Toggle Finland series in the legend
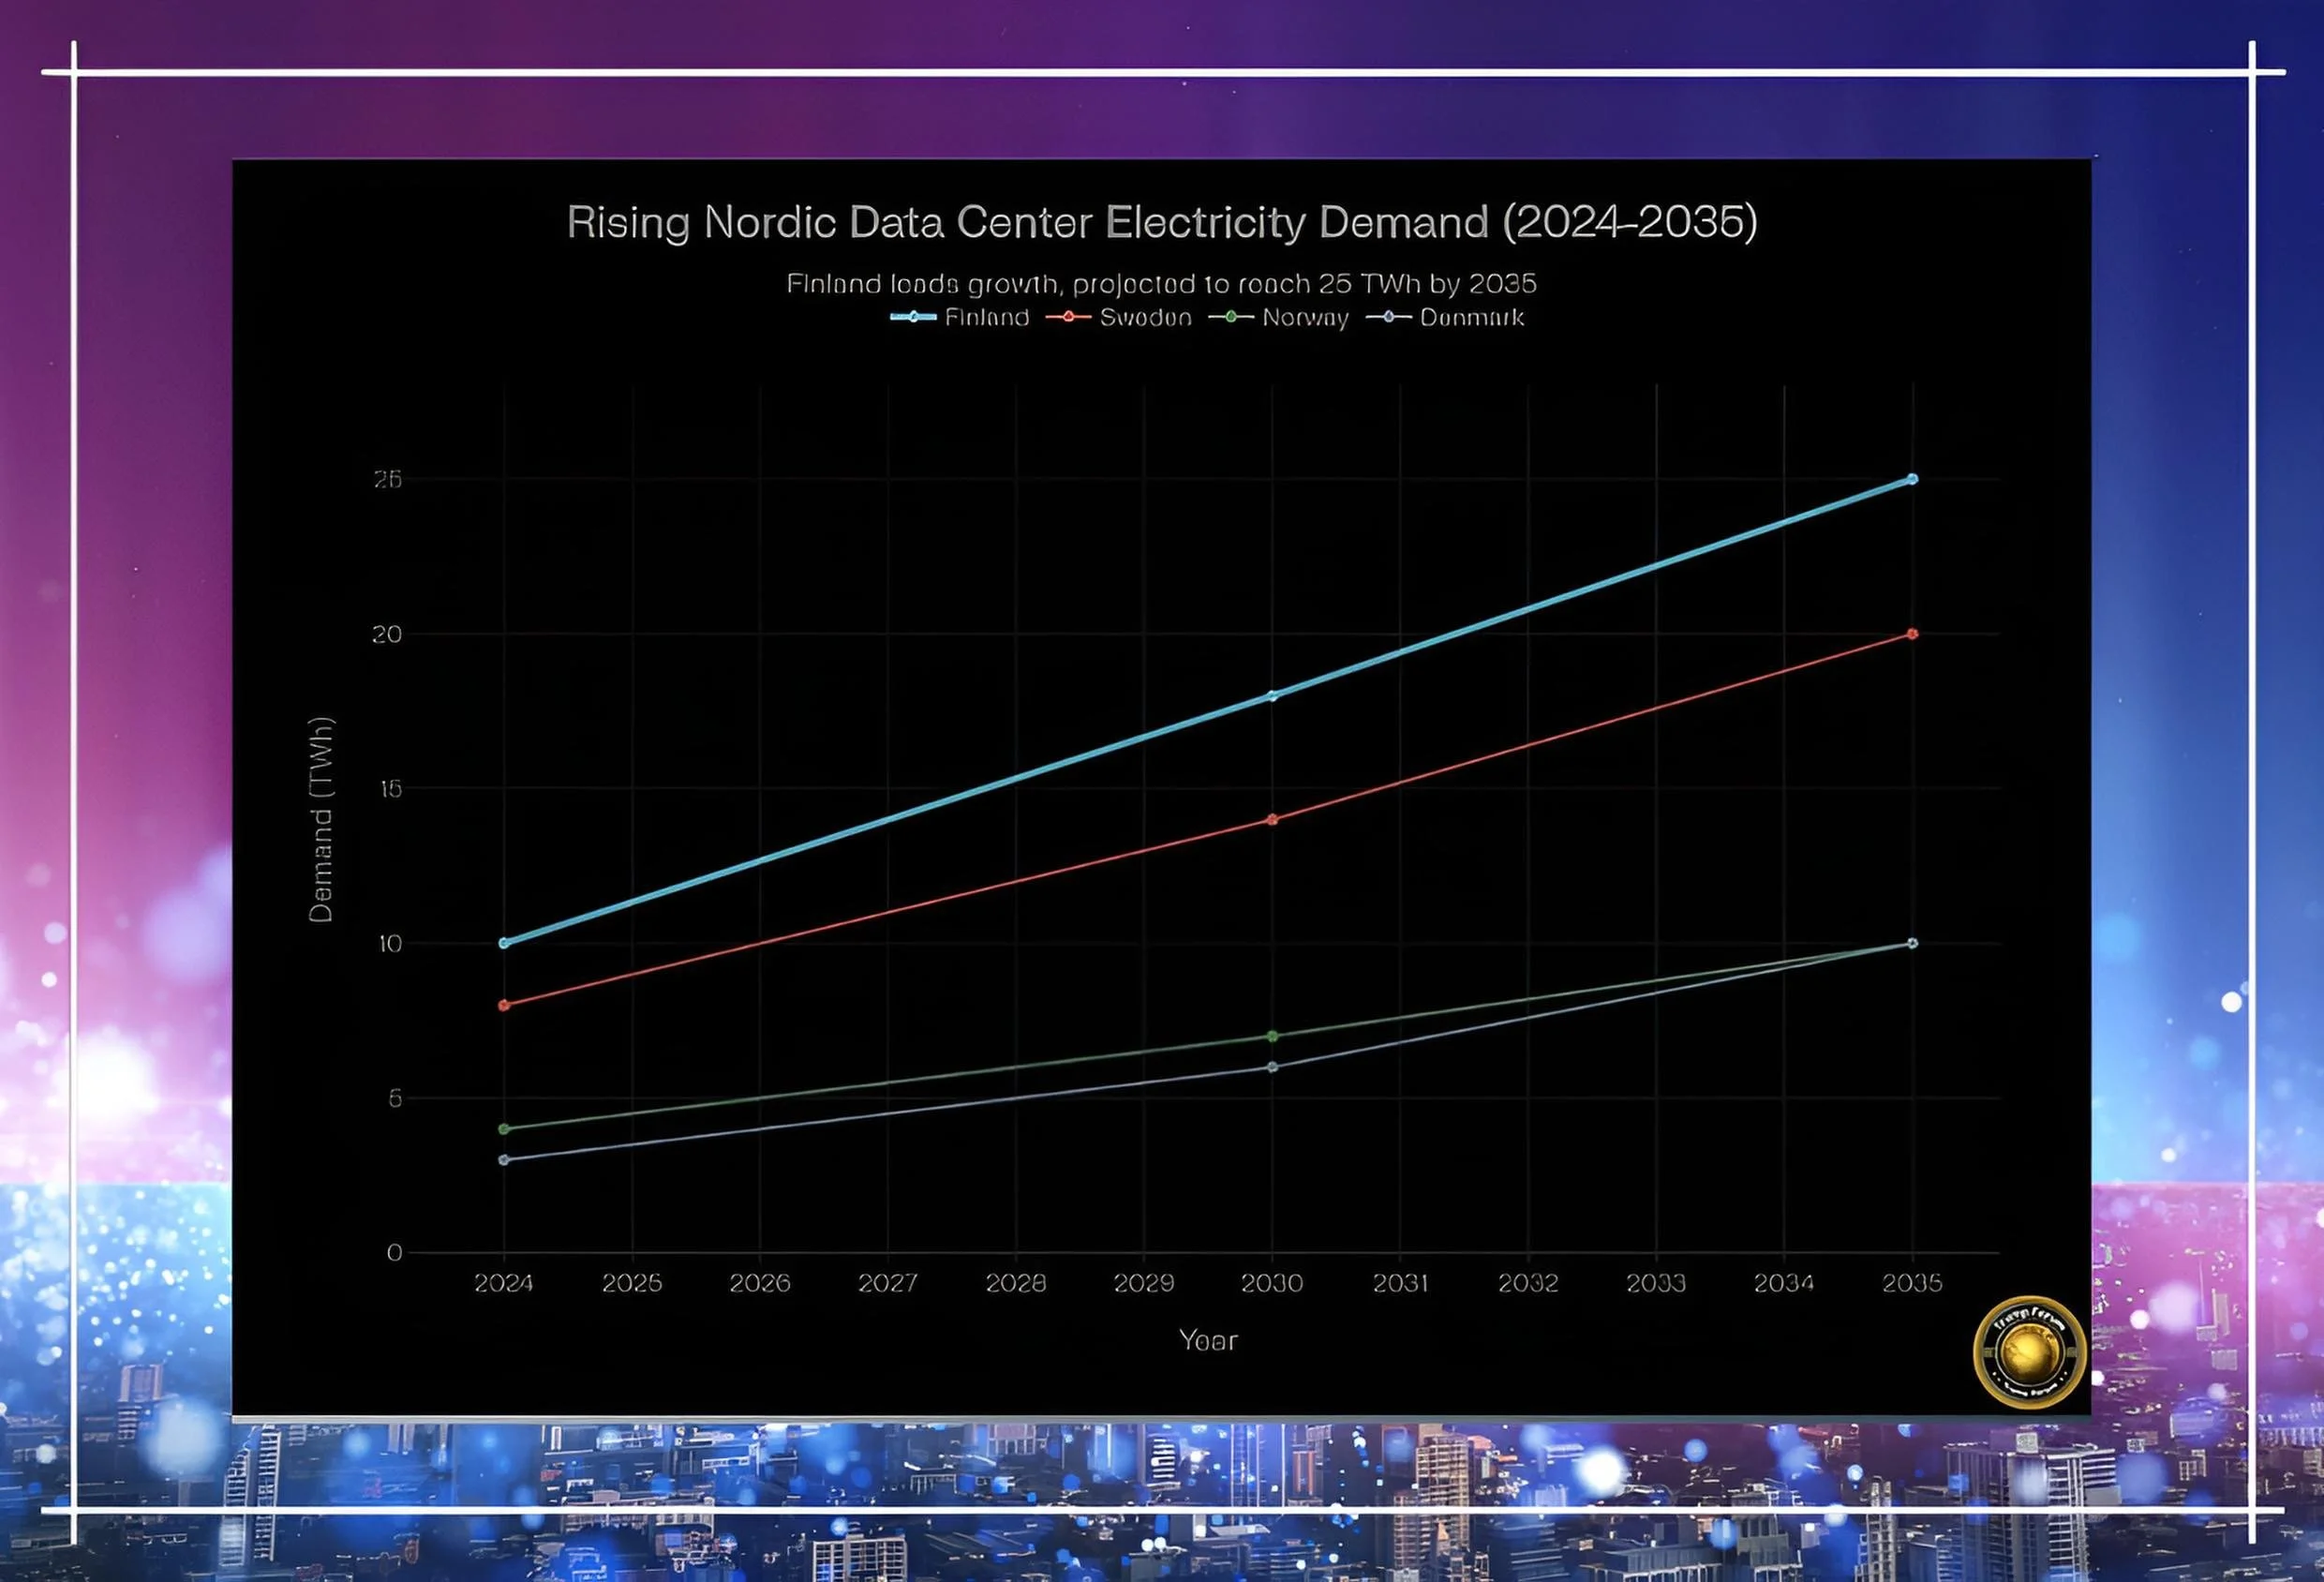The height and width of the screenshot is (1582, 2324). pos(985,318)
